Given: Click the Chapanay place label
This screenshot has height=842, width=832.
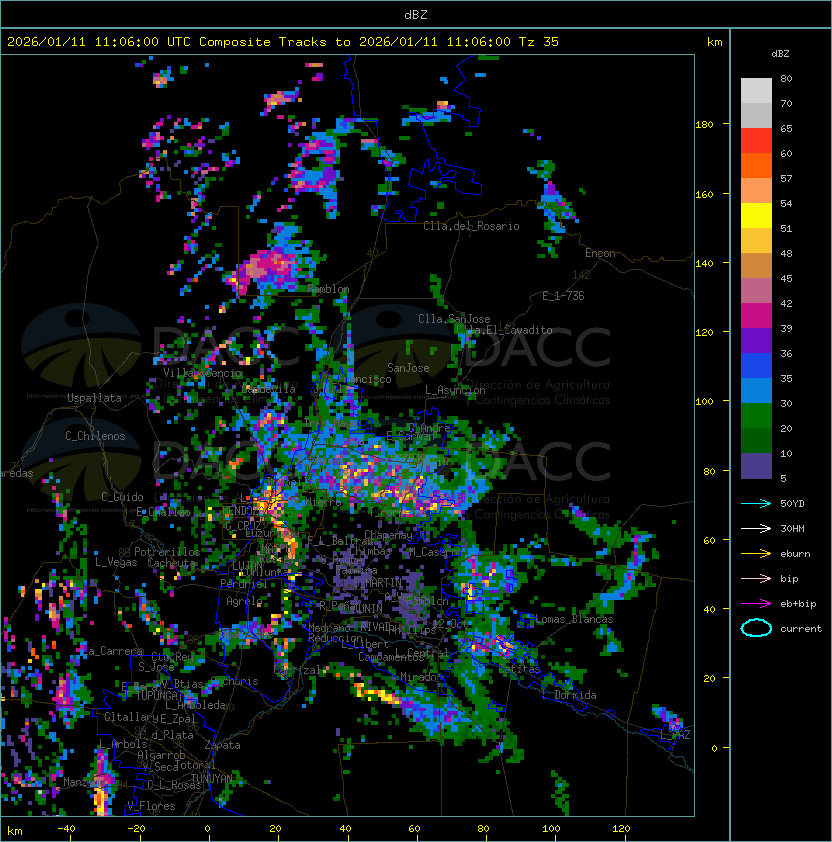Looking at the screenshot, I should click(388, 535).
